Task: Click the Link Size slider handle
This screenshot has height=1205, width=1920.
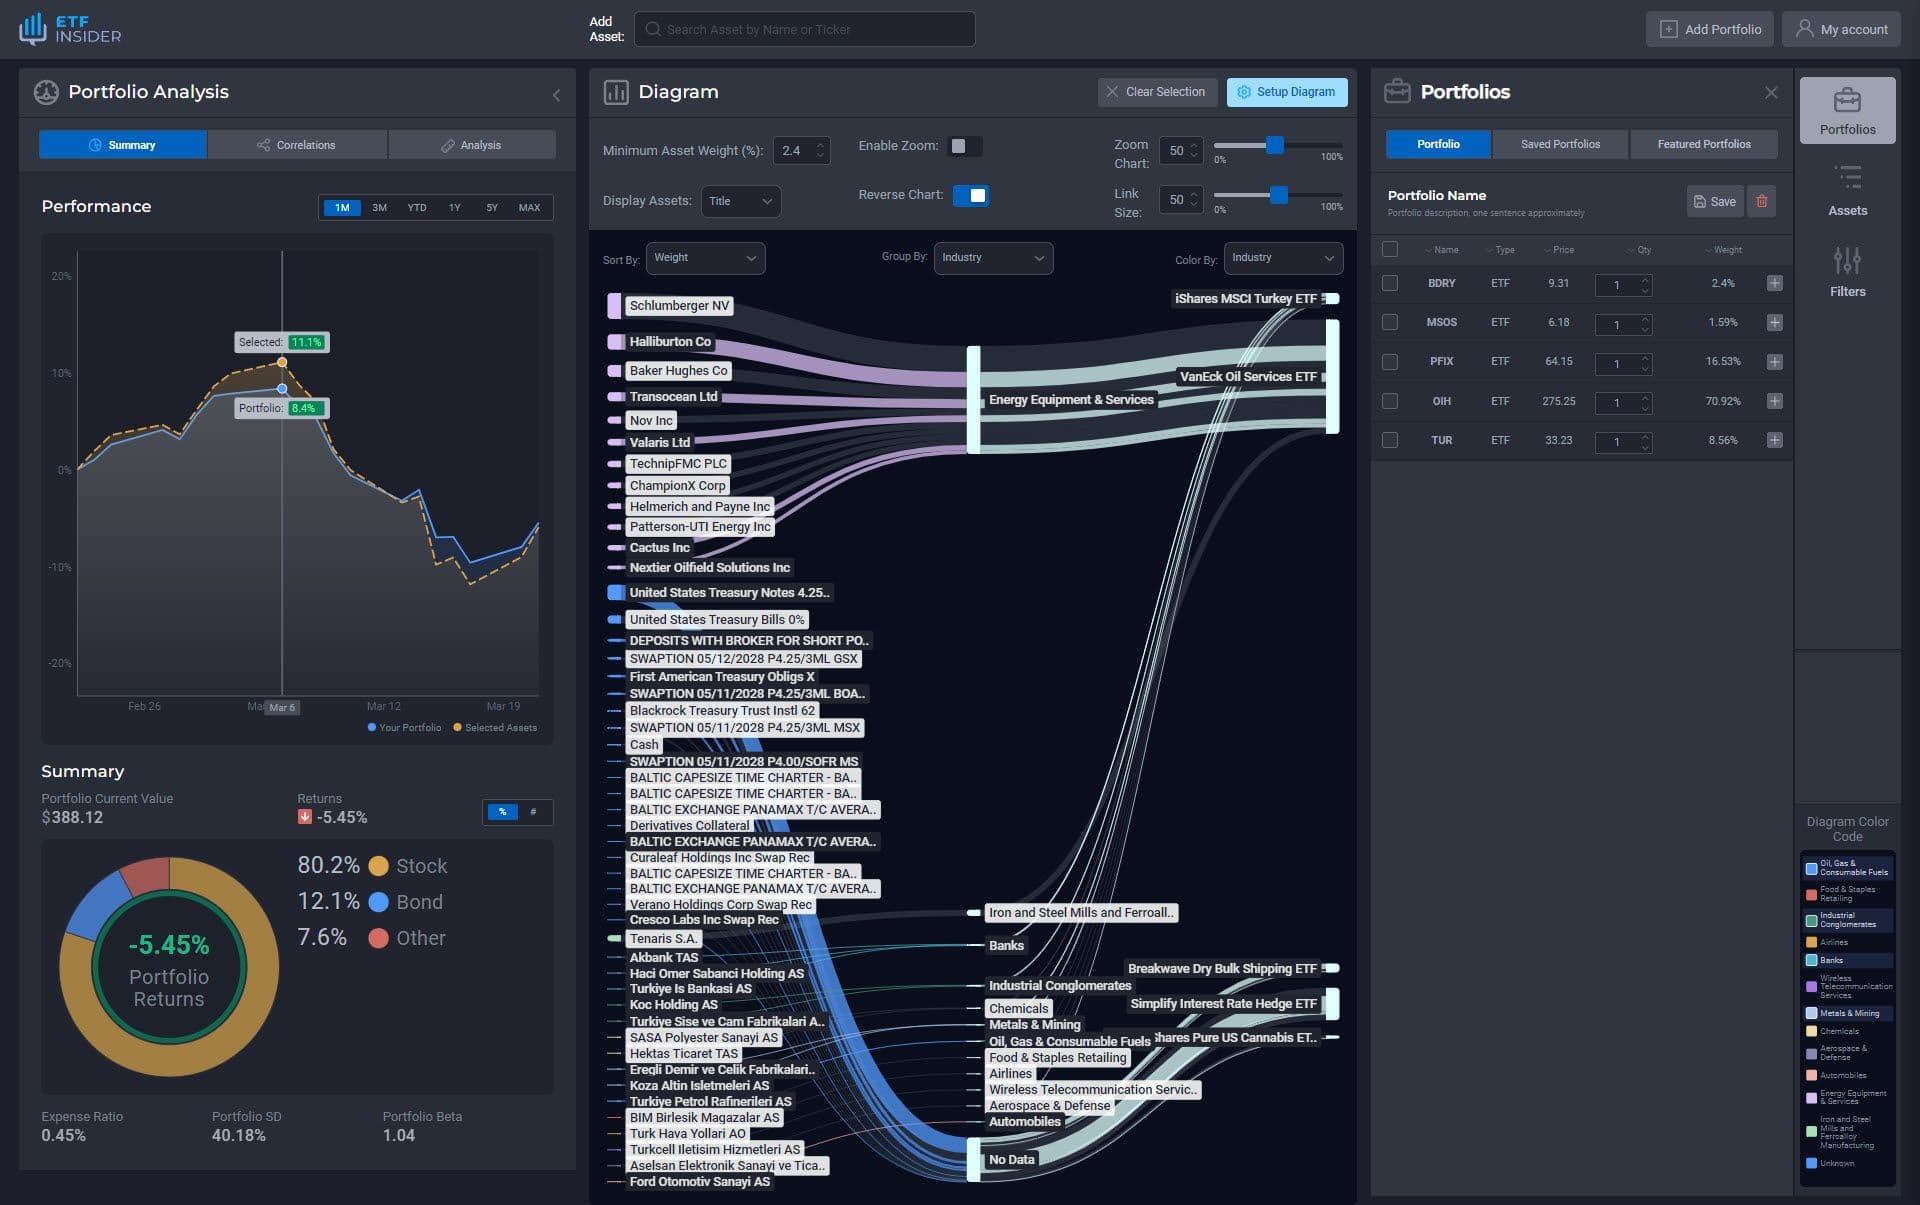Action: coord(1278,195)
